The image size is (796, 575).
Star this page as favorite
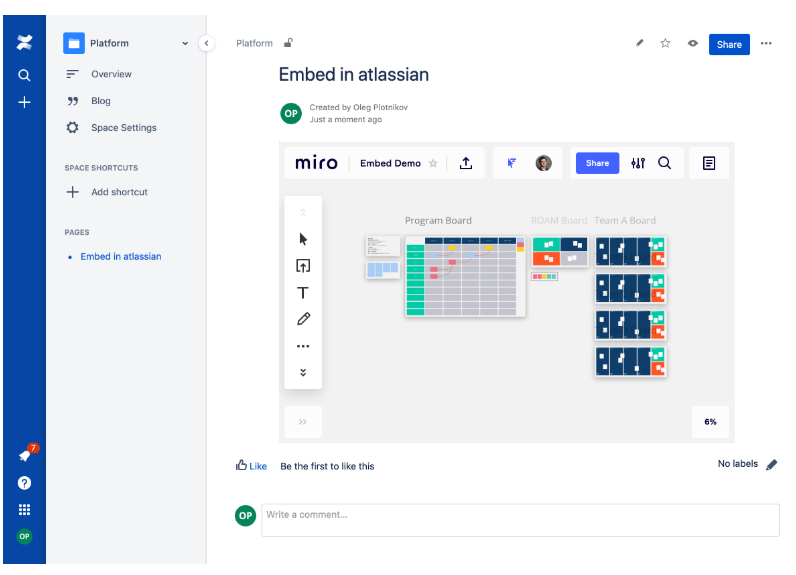point(665,43)
